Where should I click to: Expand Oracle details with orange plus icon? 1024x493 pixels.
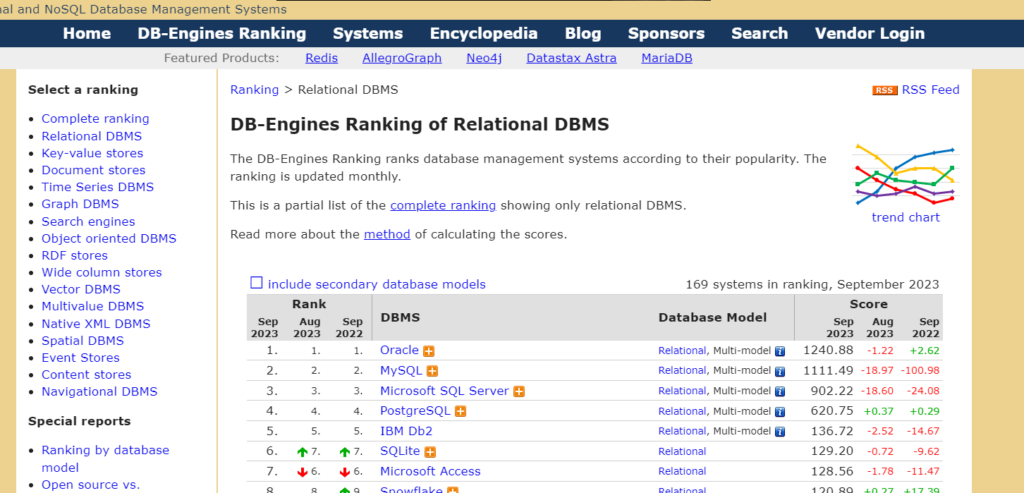pos(428,351)
